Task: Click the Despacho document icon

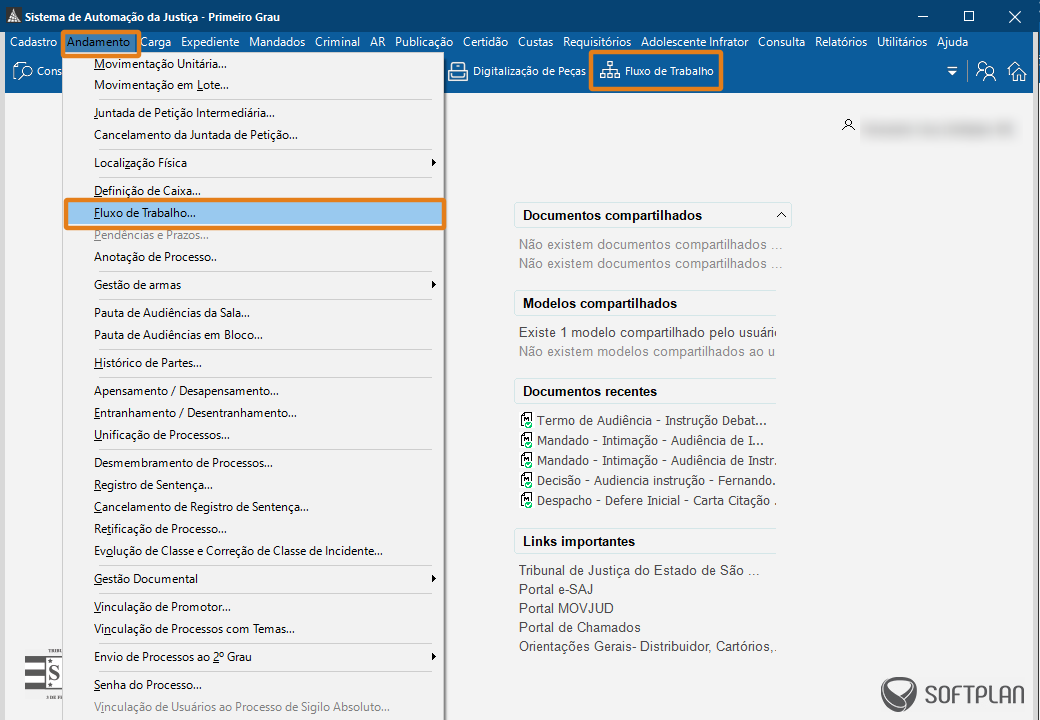Action: click(527, 500)
